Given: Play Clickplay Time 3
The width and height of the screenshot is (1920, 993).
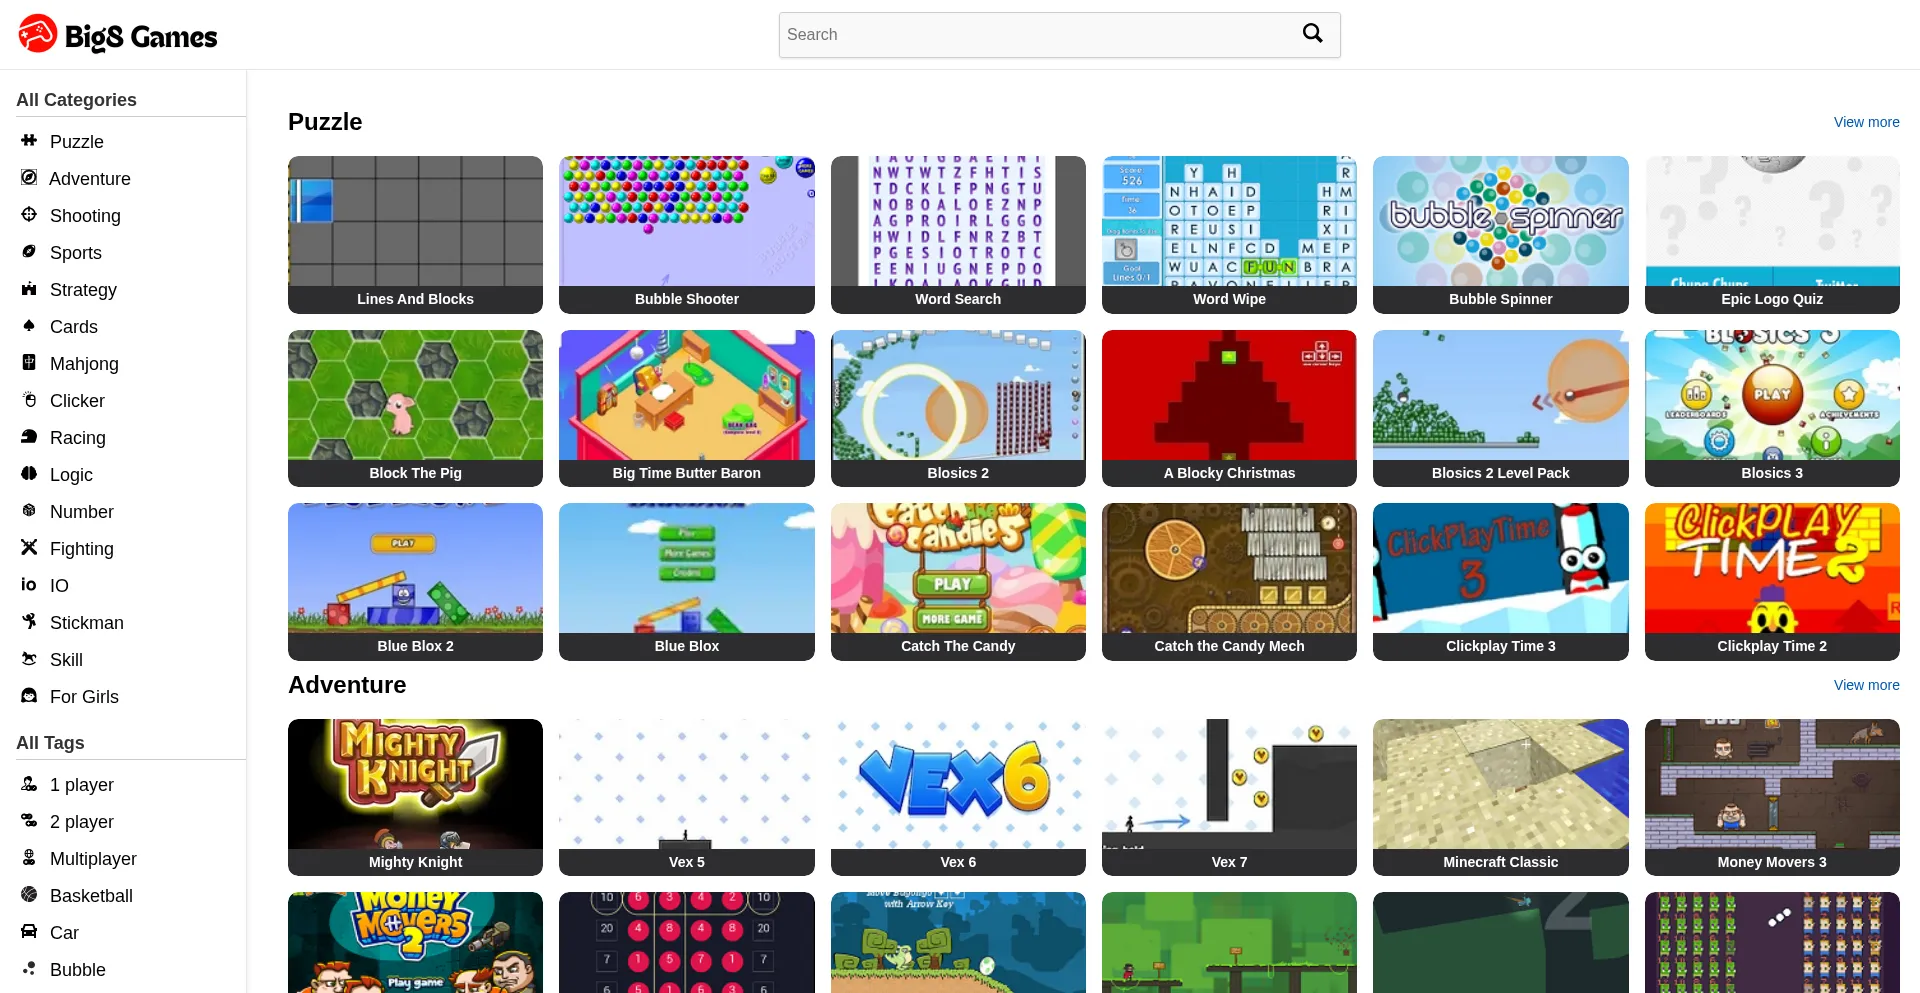Looking at the screenshot, I should 1500,581.
